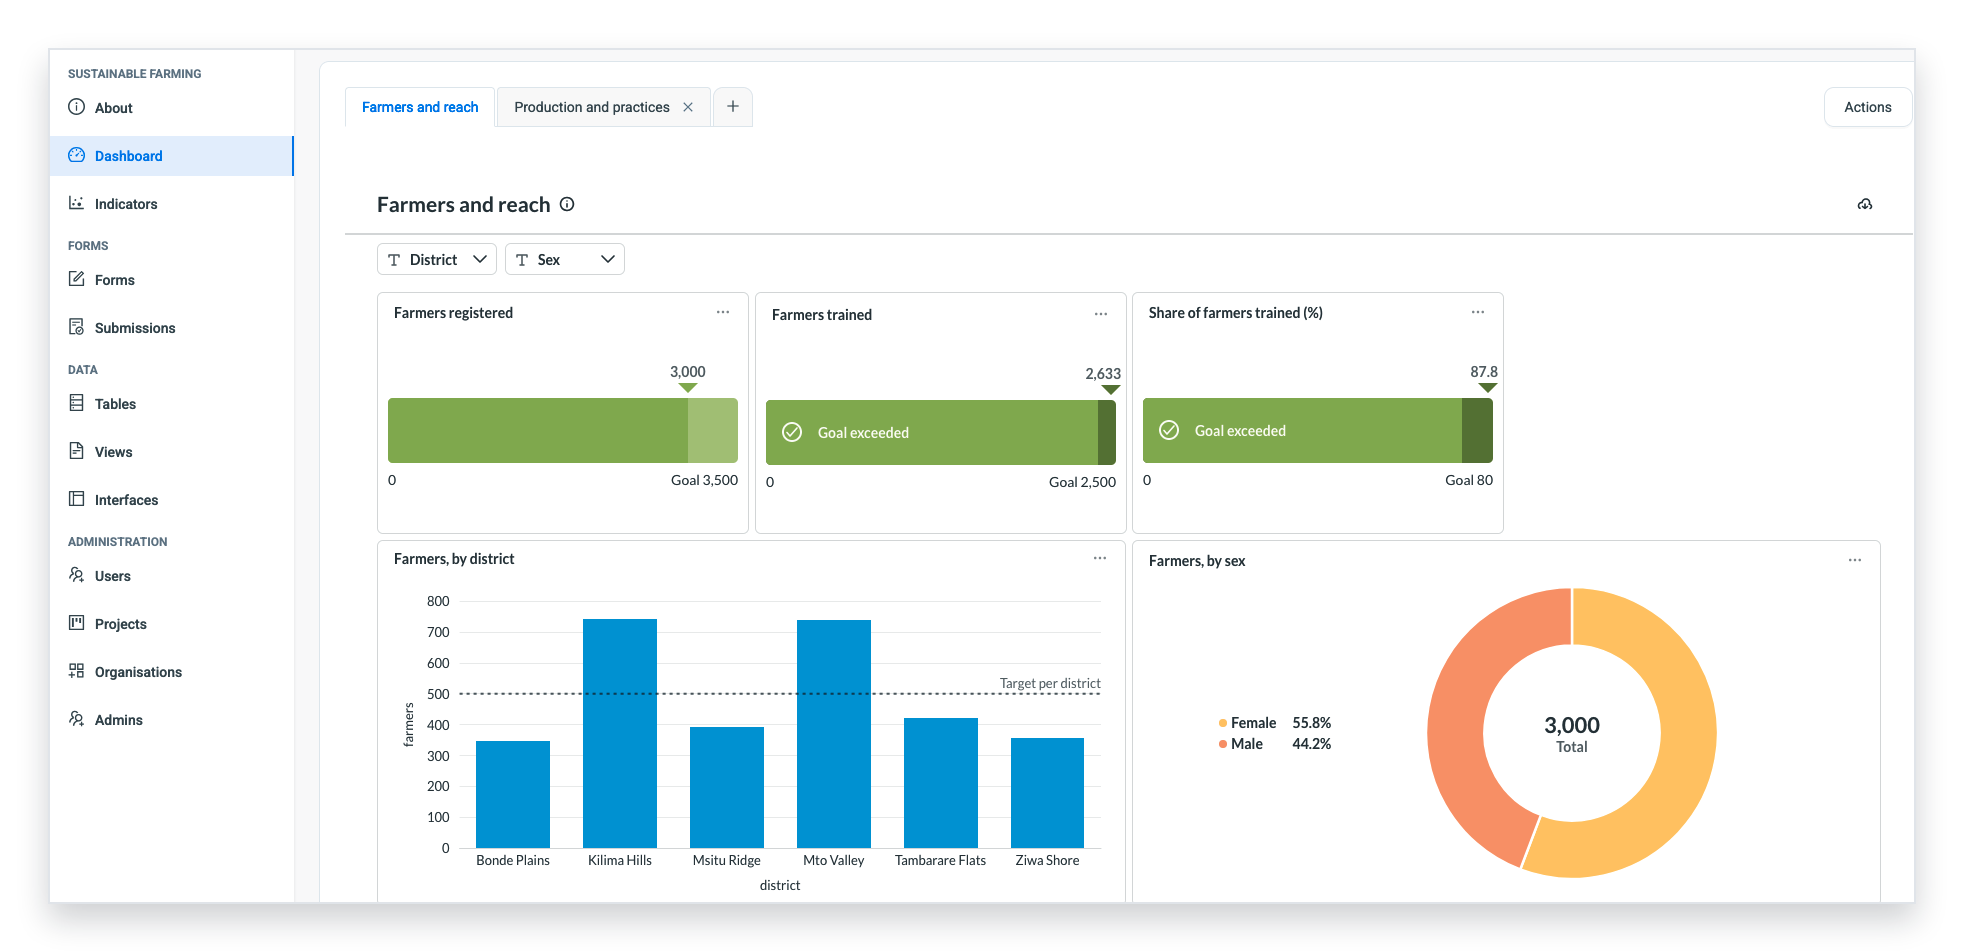Viewport: 1964px width, 952px height.
Task: Click the Users people icon
Action: (x=76, y=575)
